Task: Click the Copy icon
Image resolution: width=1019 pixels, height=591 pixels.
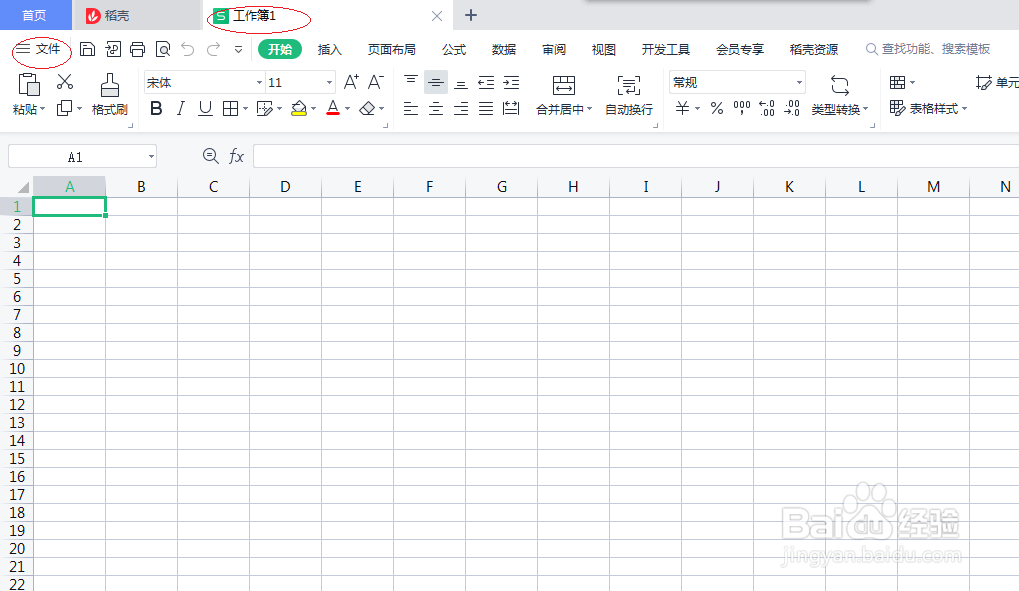Action: coord(64,109)
